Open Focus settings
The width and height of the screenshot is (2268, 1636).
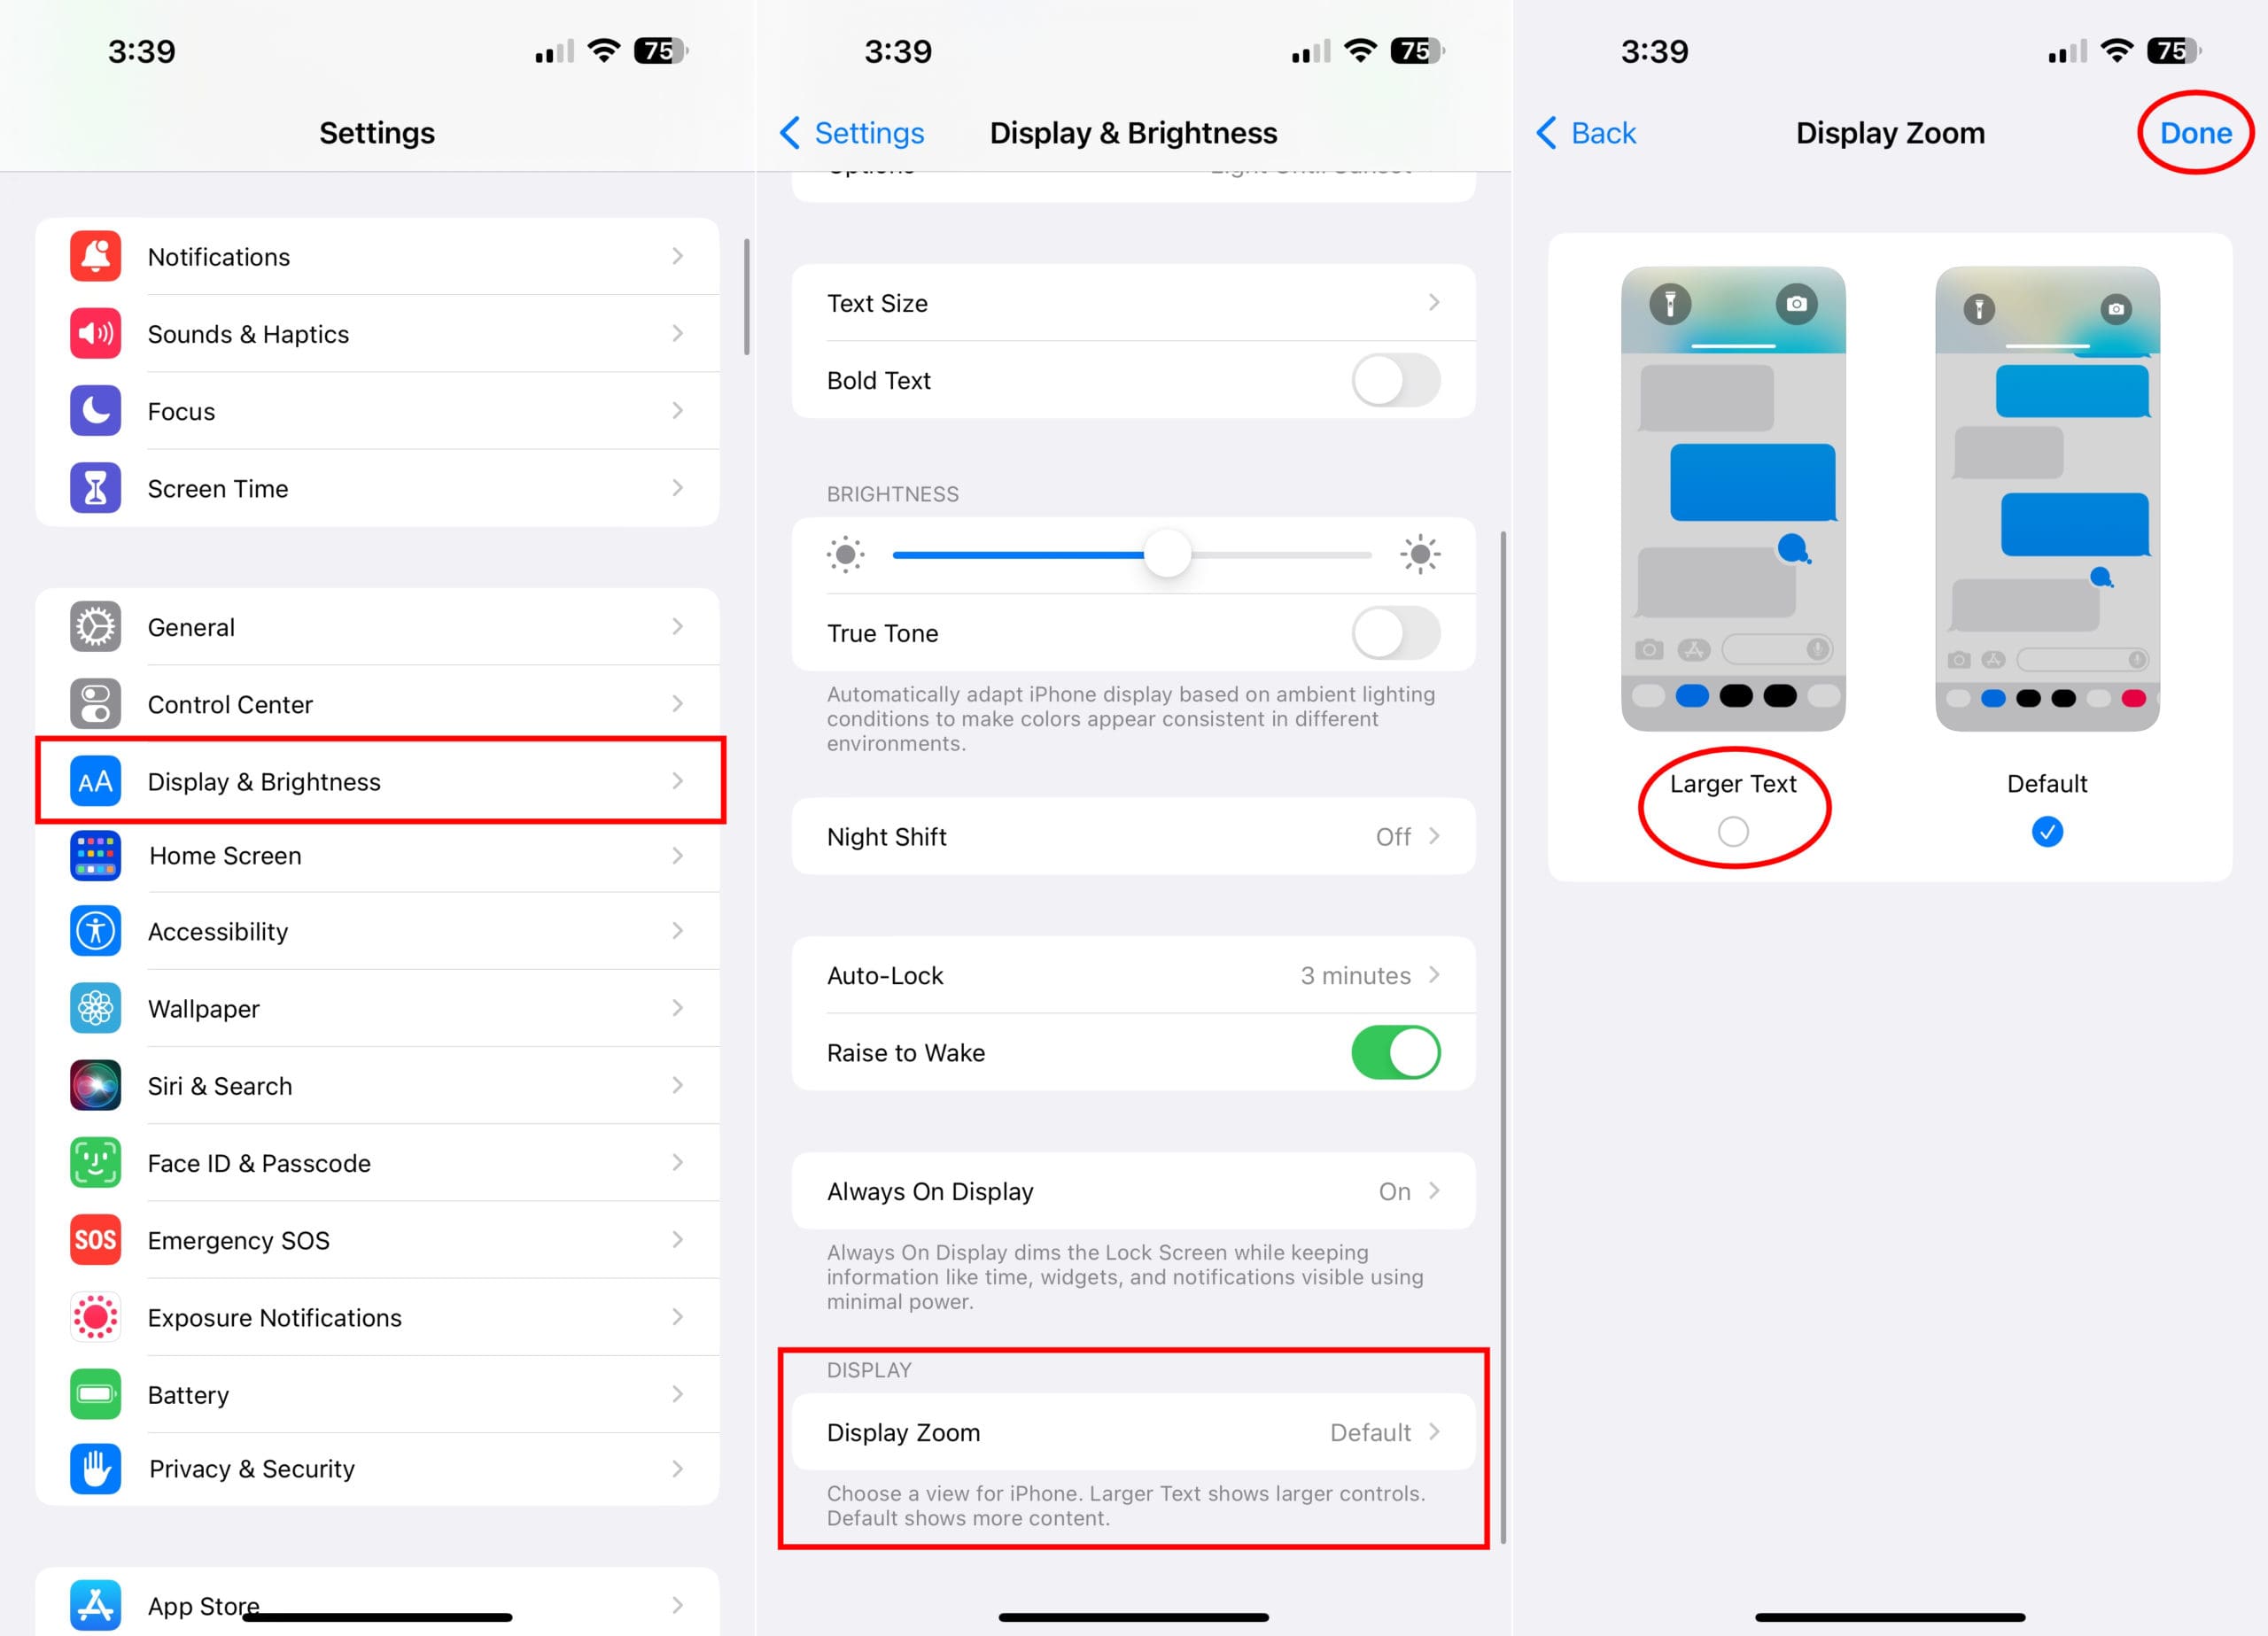tap(377, 410)
